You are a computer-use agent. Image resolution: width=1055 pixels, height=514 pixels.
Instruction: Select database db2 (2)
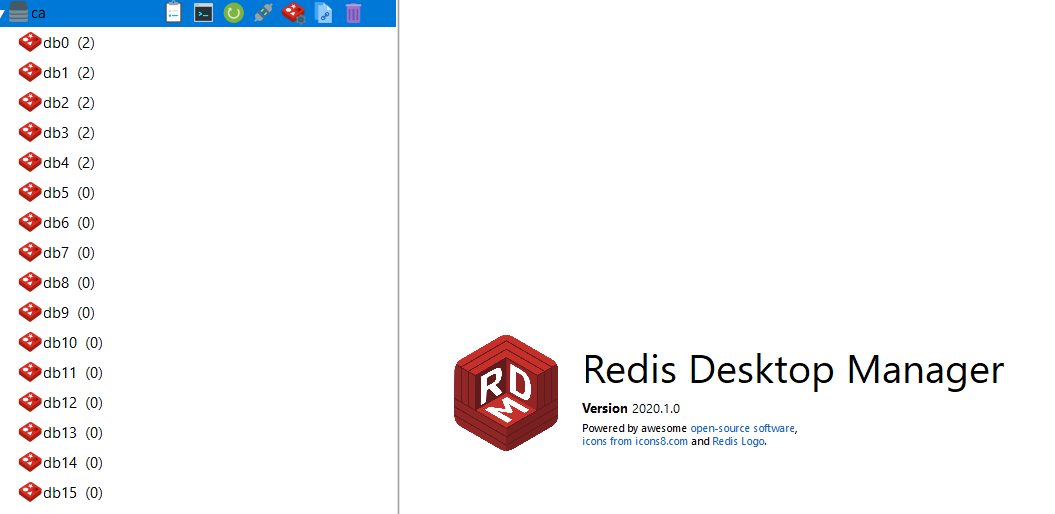pyautogui.click(x=69, y=103)
